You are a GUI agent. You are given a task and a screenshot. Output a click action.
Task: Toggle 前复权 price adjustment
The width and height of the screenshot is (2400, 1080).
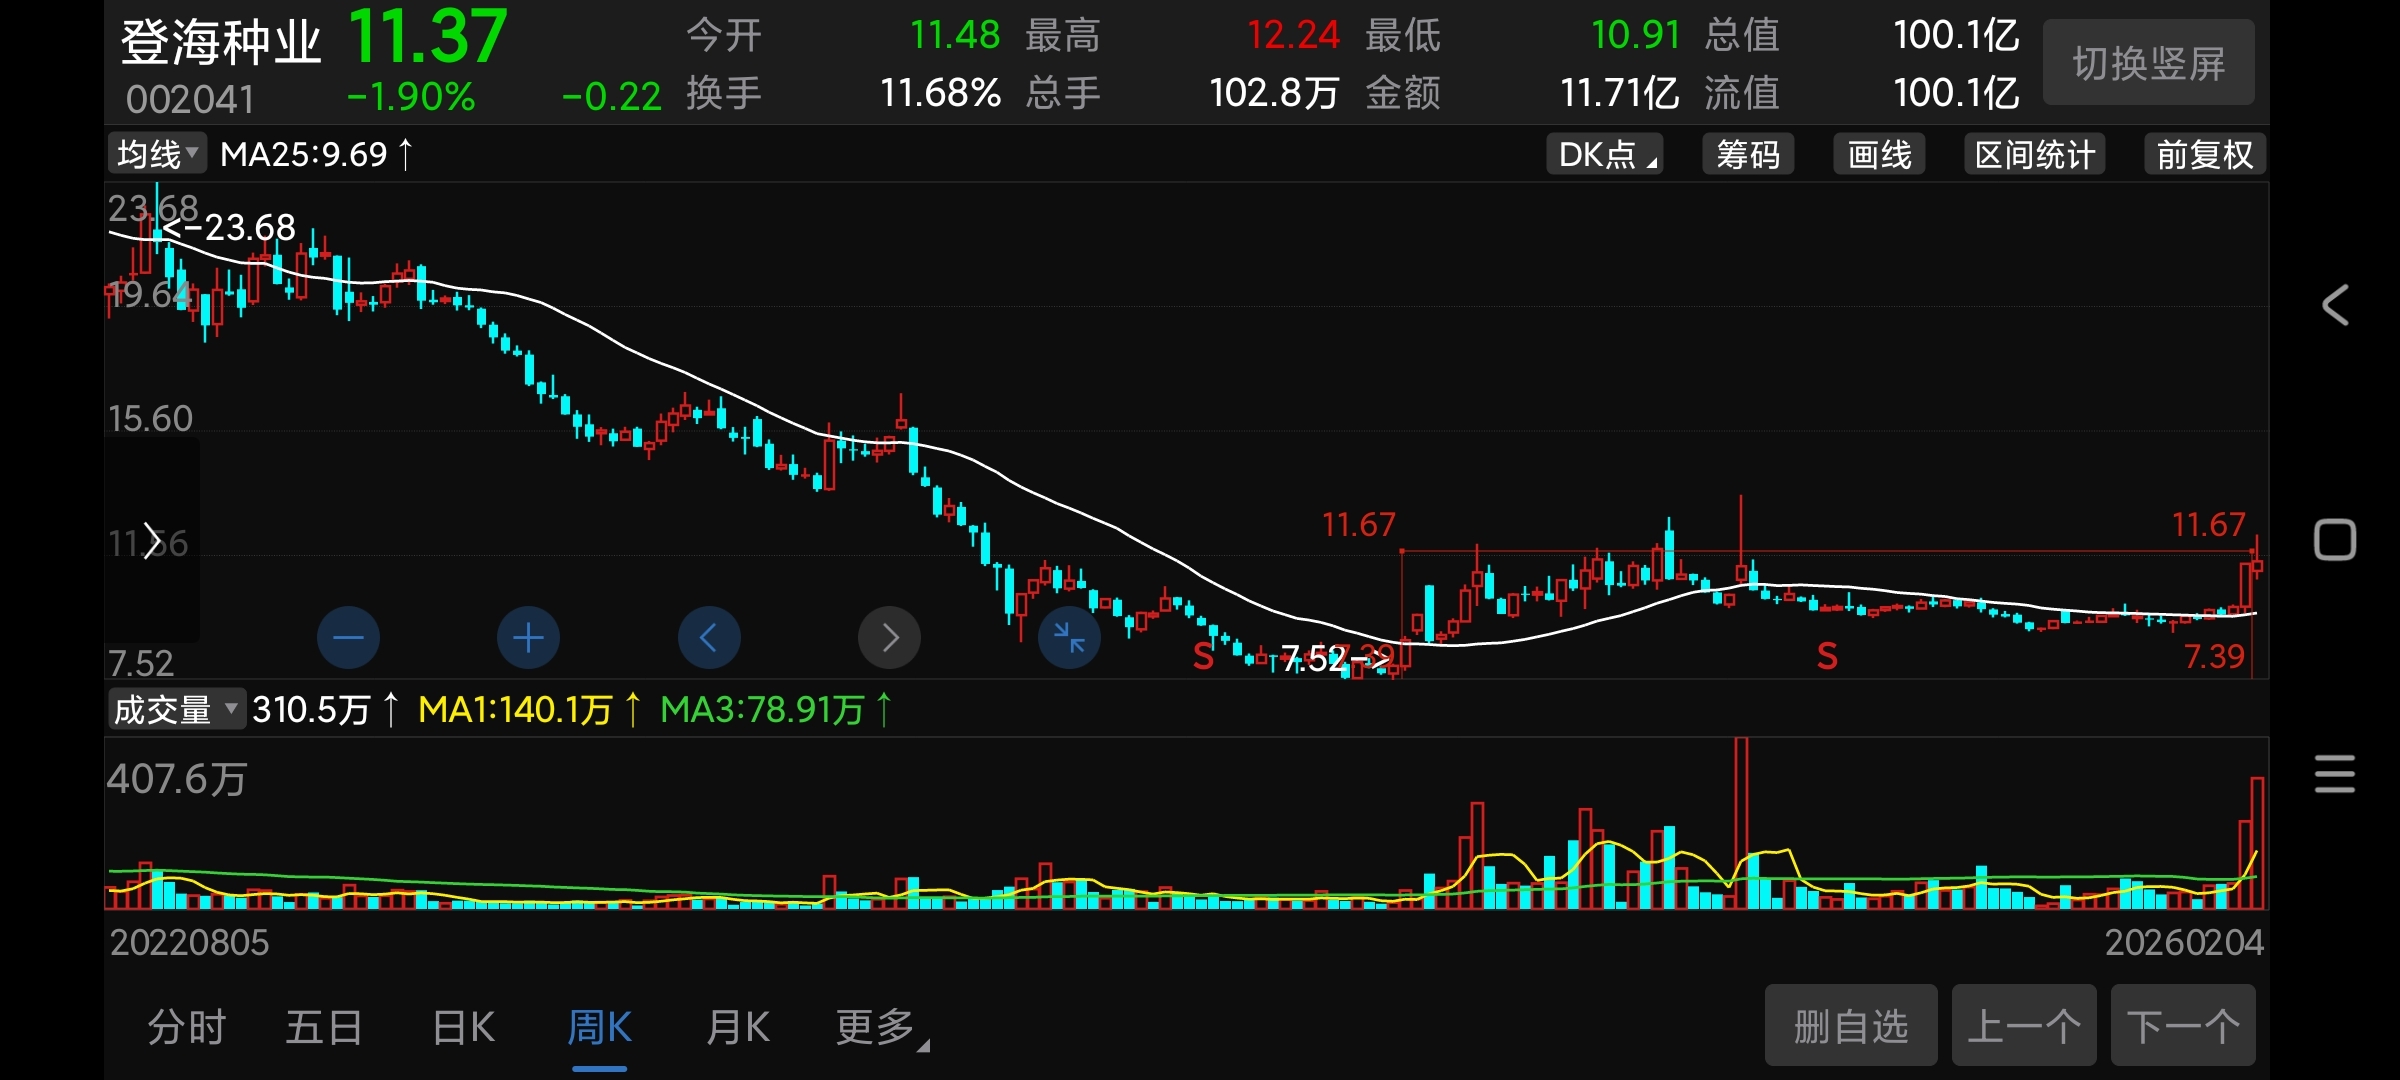click(x=2204, y=154)
